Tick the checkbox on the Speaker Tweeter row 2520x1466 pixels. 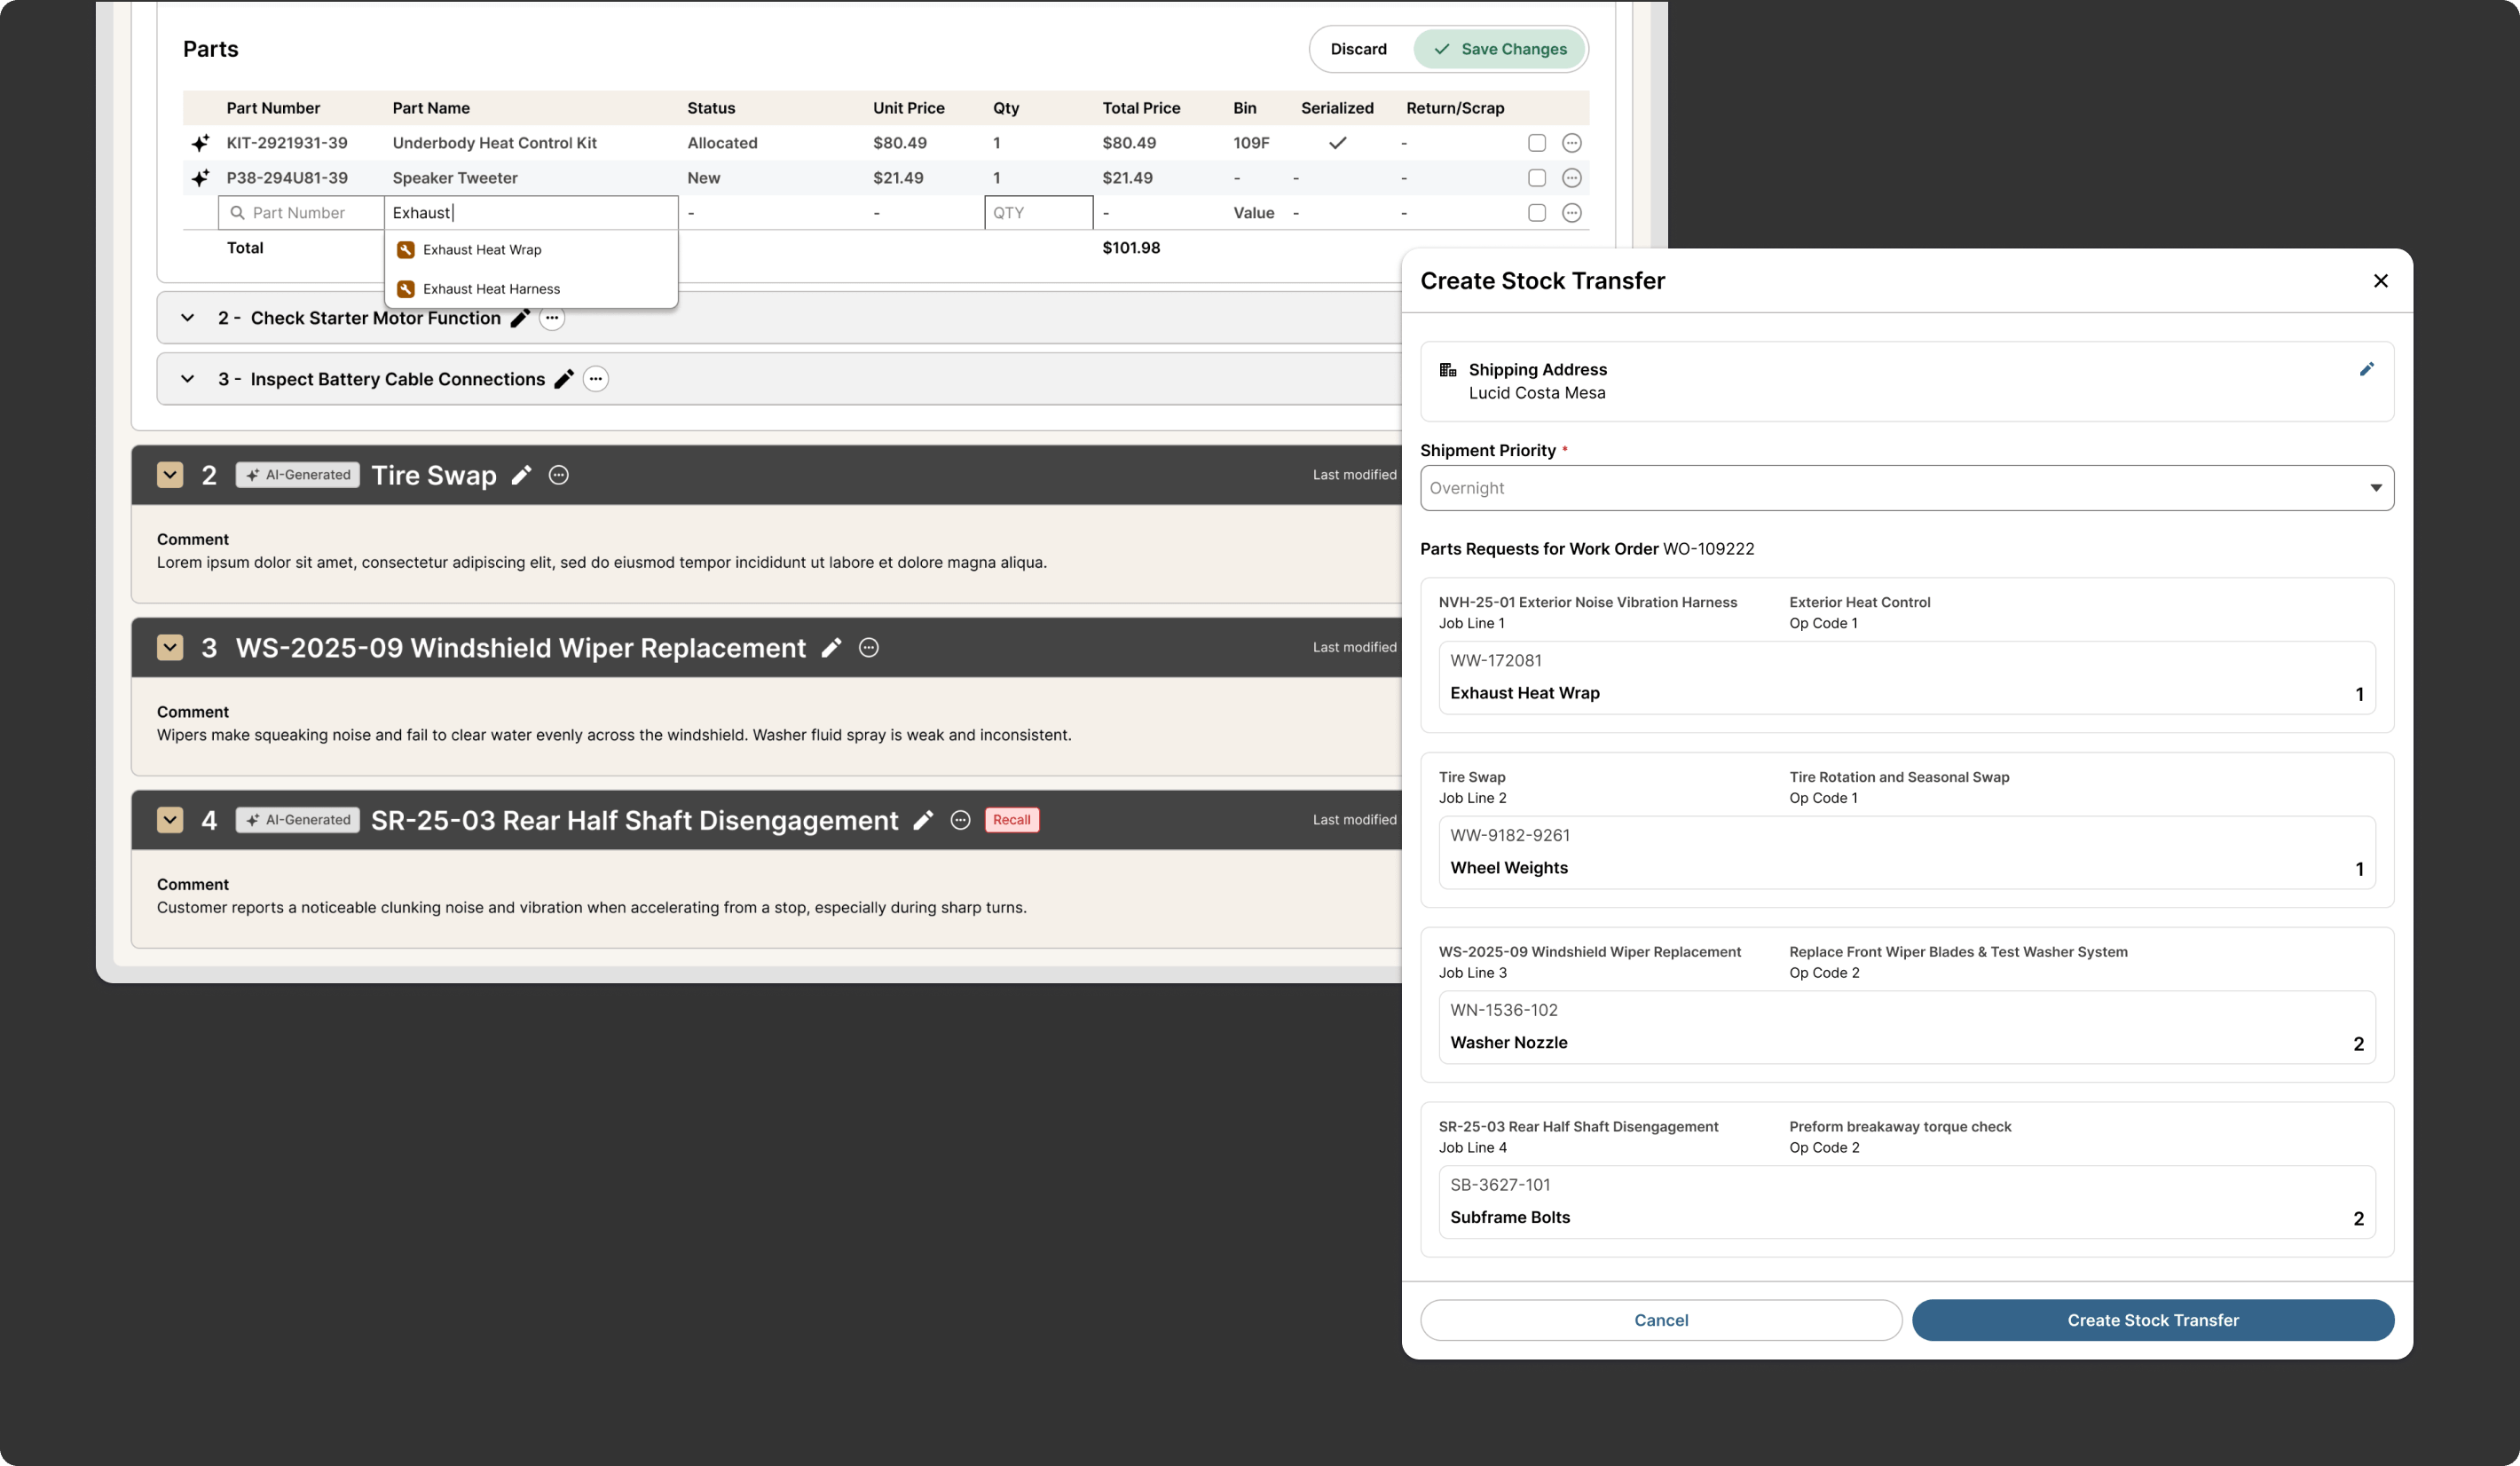(x=1536, y=178)
